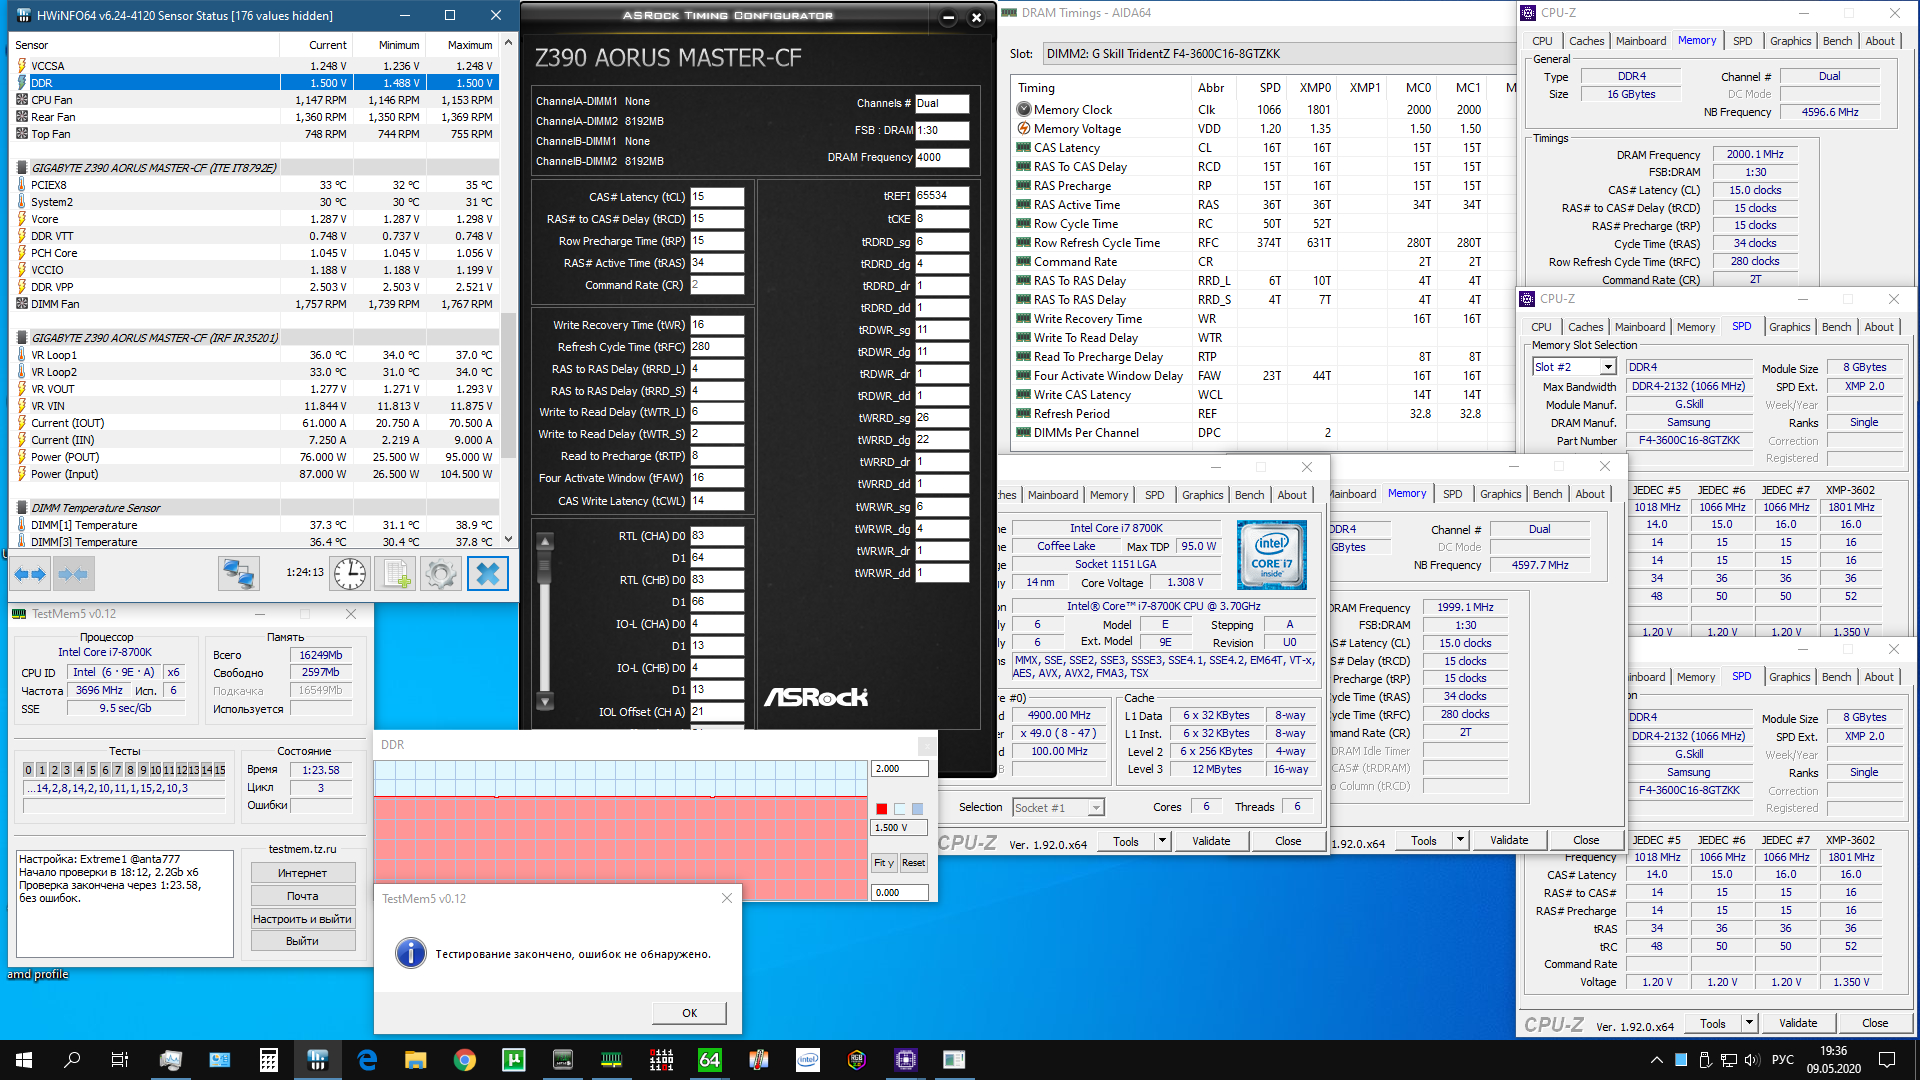Click Reset button on DDR graph

(913, 863)
